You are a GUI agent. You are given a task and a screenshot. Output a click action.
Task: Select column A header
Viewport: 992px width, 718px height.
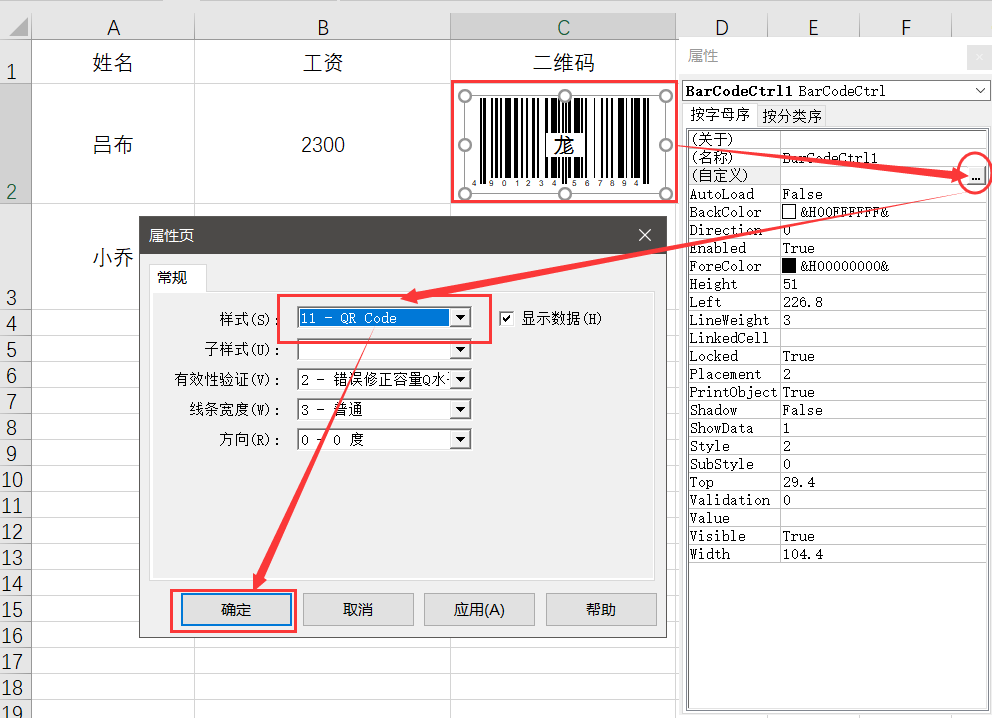113,27
